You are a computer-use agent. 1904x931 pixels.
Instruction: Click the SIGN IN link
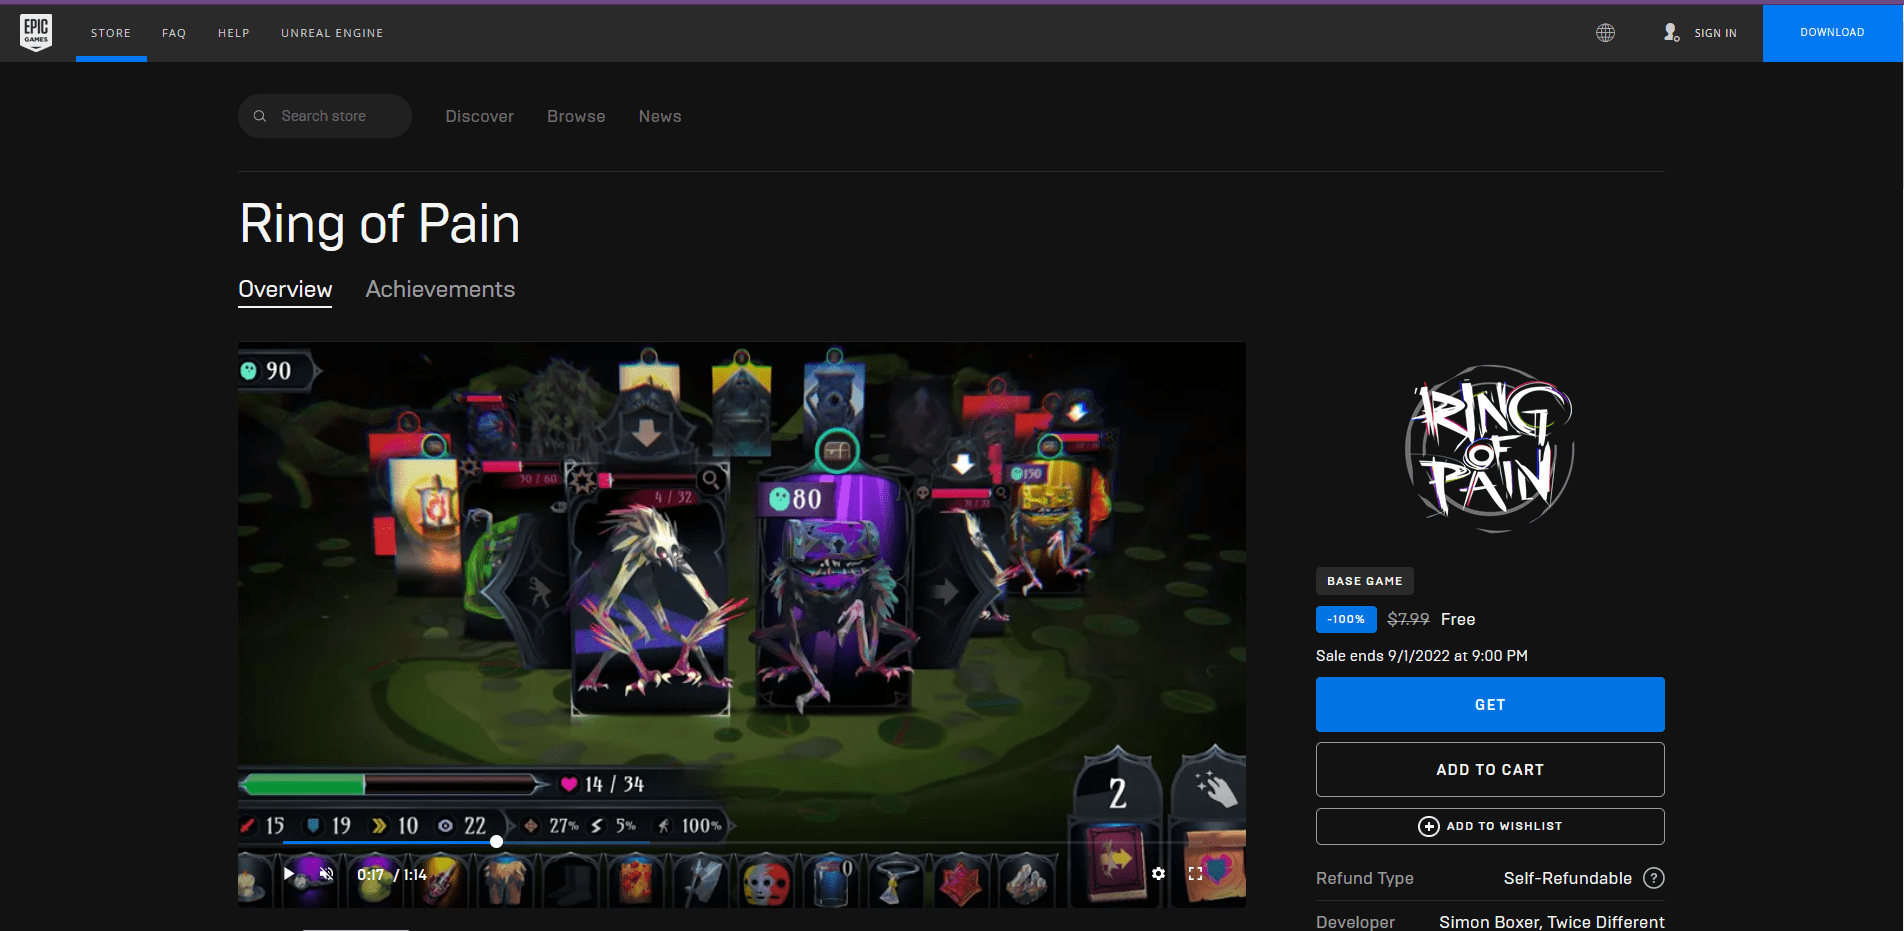[1715, 33]
